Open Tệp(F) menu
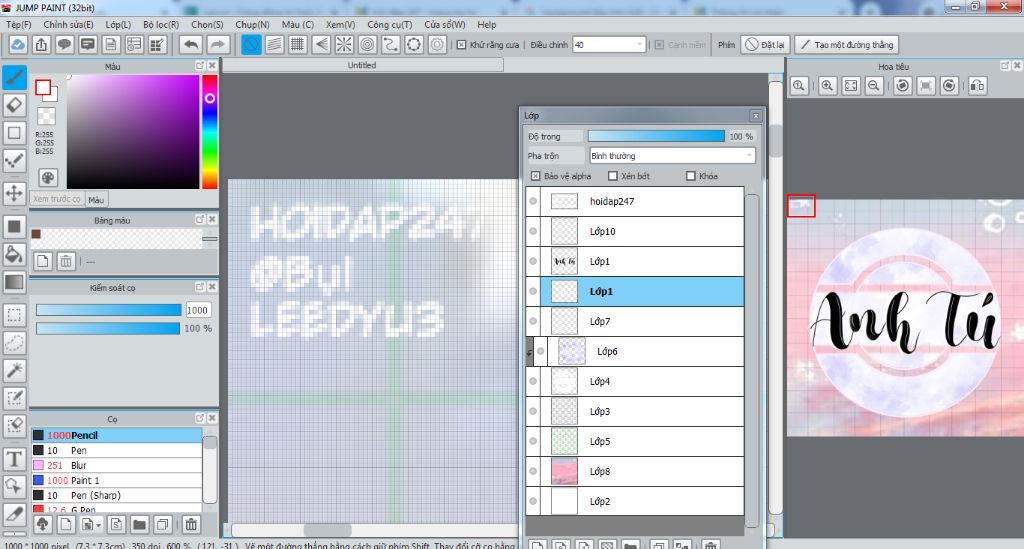Viewport: 1024px width, 549px height. click(19, 24)
